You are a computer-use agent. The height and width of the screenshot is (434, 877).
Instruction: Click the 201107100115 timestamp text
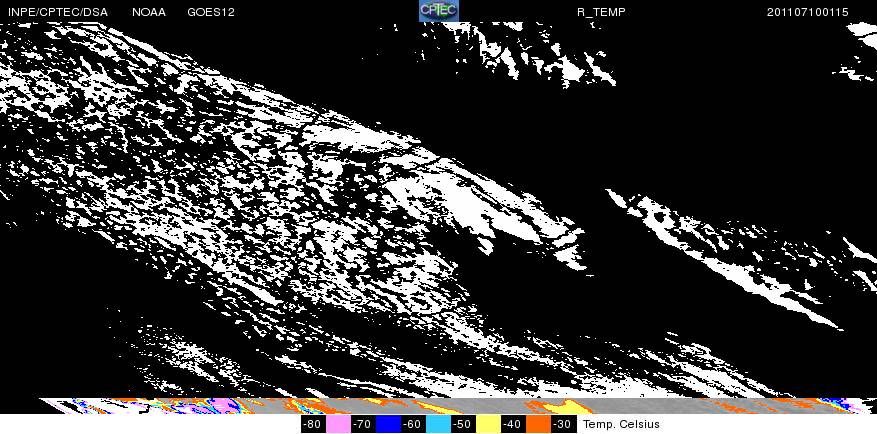pos(808,12)
